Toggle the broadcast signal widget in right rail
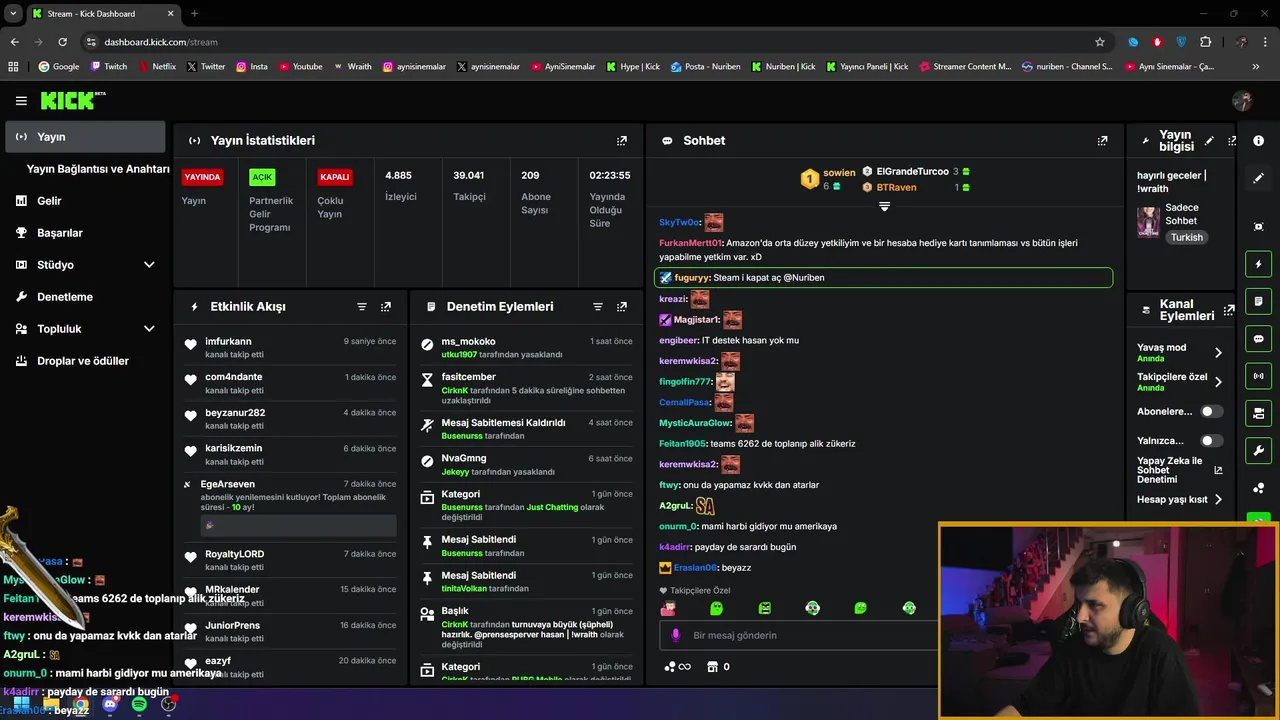 1259,376
